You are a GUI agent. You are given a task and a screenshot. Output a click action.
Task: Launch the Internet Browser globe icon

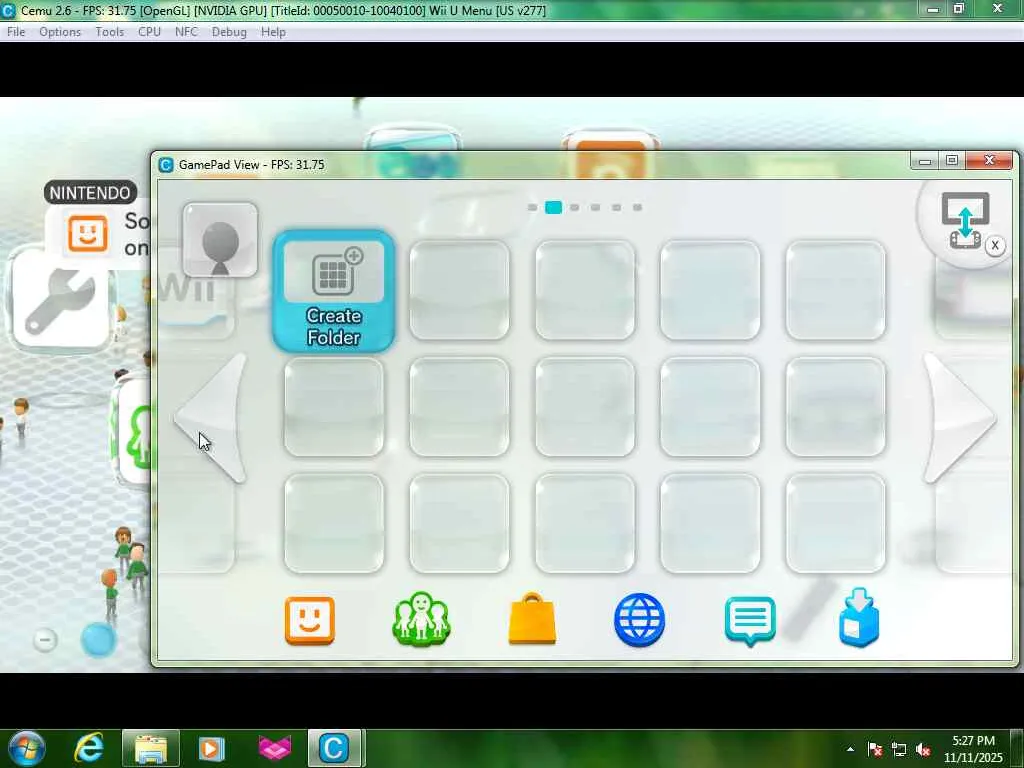click(x=639, y=620)
